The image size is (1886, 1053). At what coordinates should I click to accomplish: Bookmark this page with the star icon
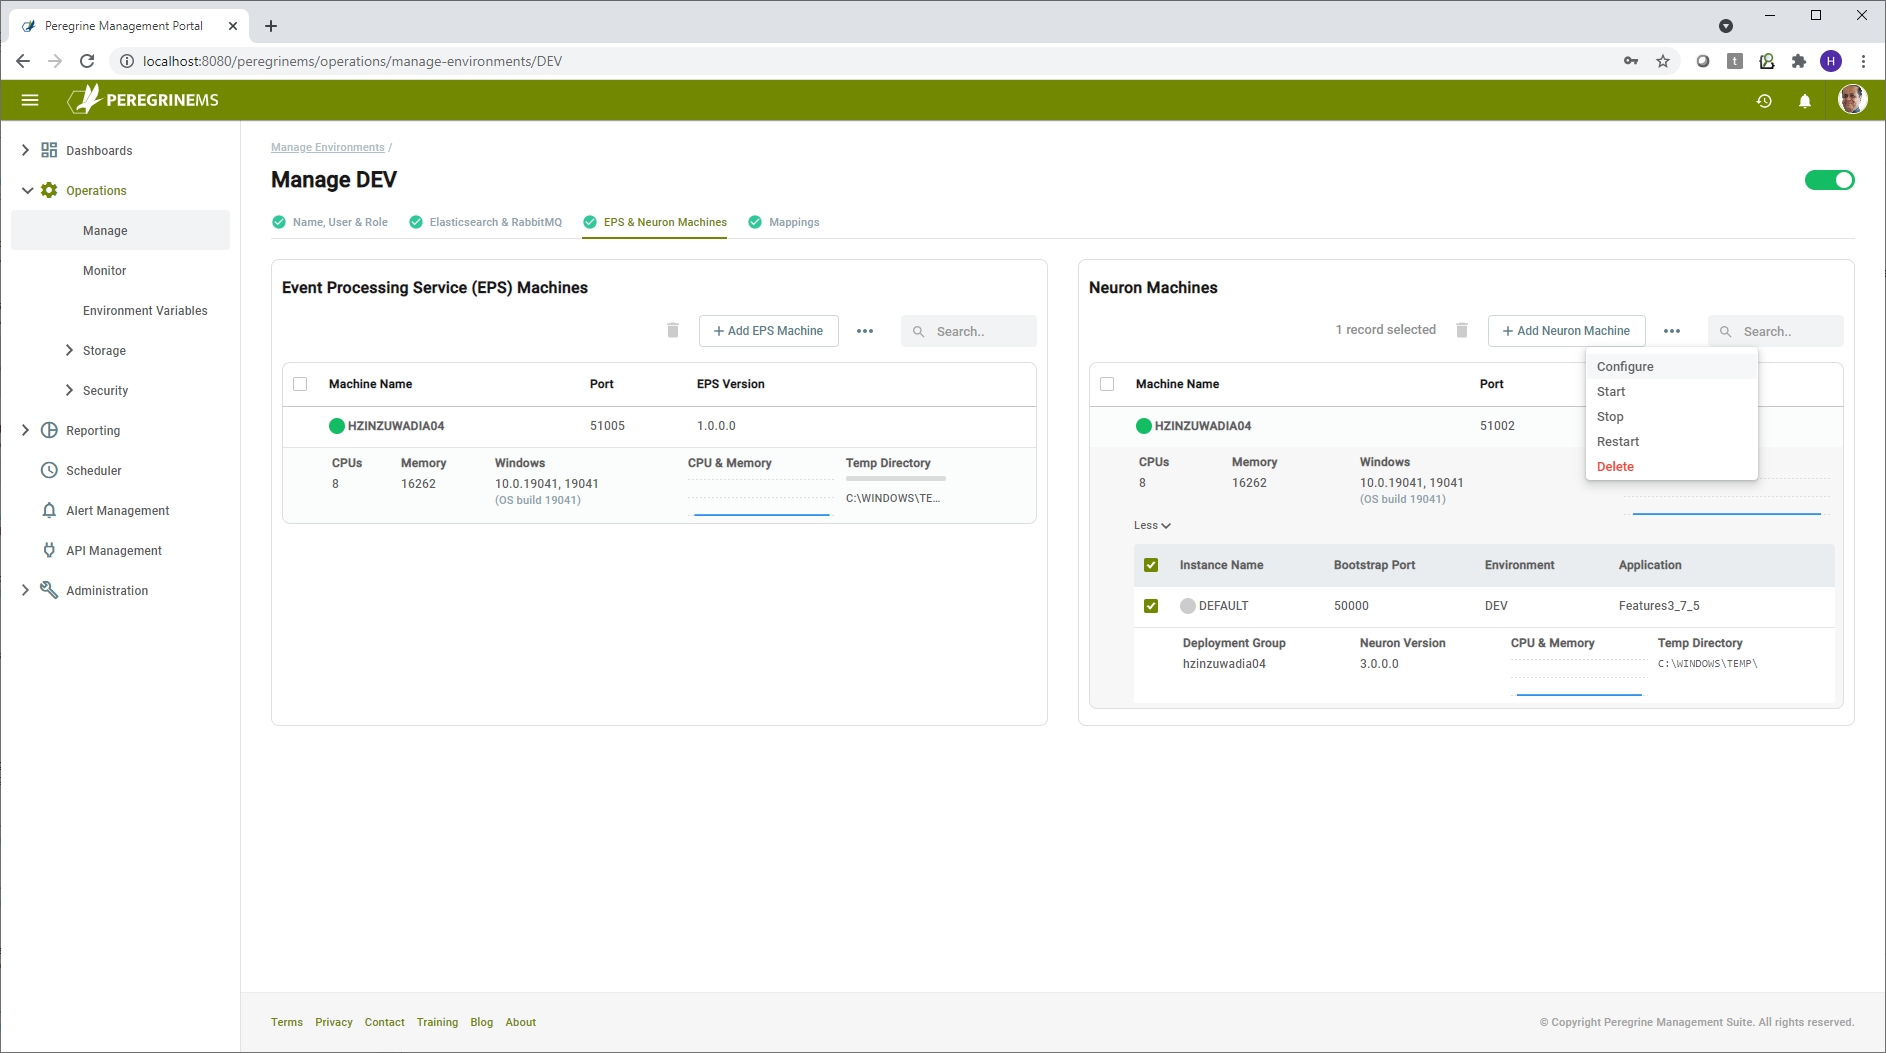click(1663, 61)
